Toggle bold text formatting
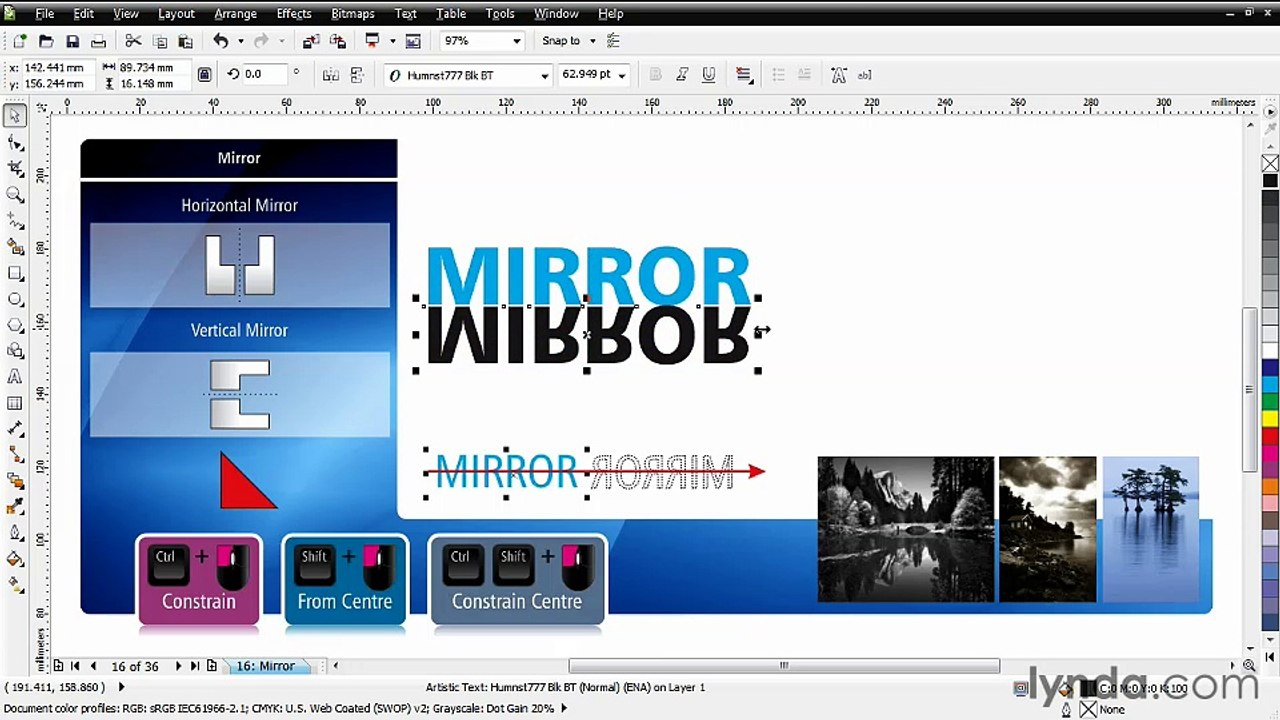1280x720 pixels. pyautogui.click(x=656, y=75)
